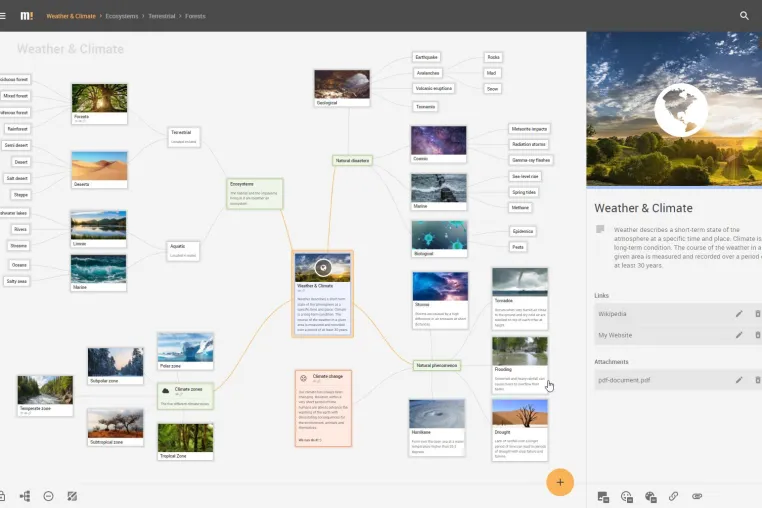Screen dimensions: 762x508
Task: Edit the My Website link with pencil icon
Action: tap(739, 335)
